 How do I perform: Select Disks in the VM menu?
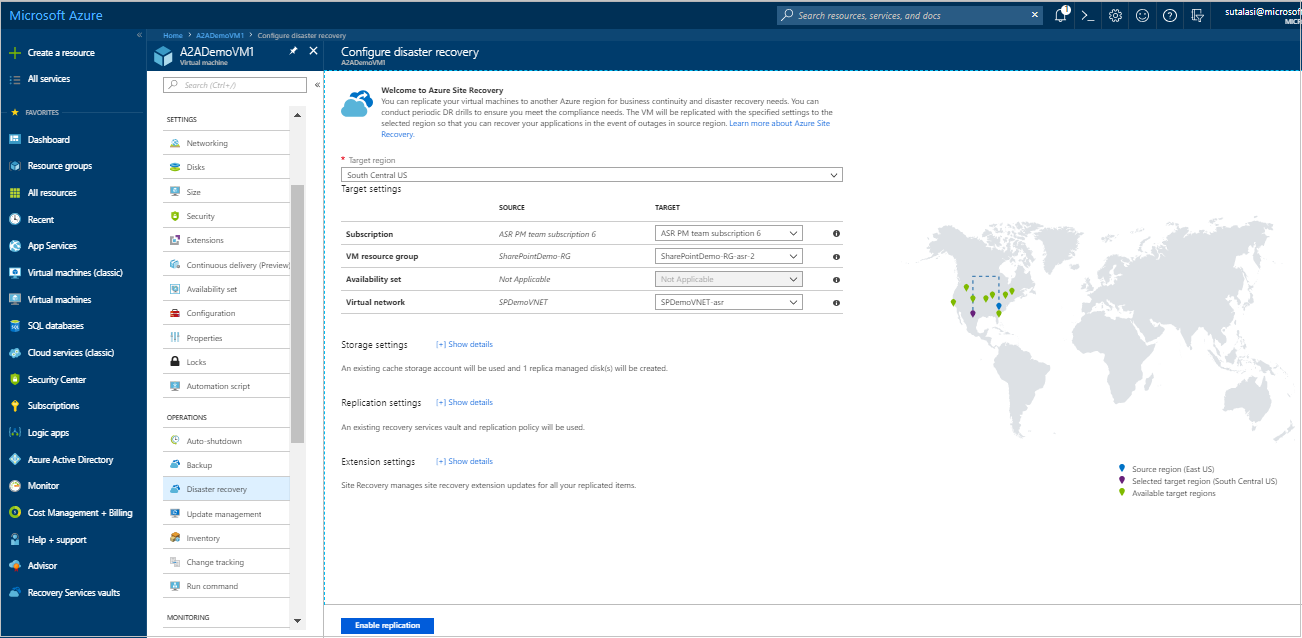[x=226, y=167]
